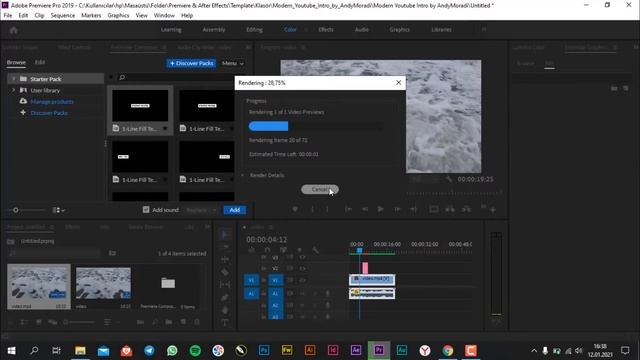Switch to the Color workspace tab
640x360 pixels.
[x=290, y=29]
